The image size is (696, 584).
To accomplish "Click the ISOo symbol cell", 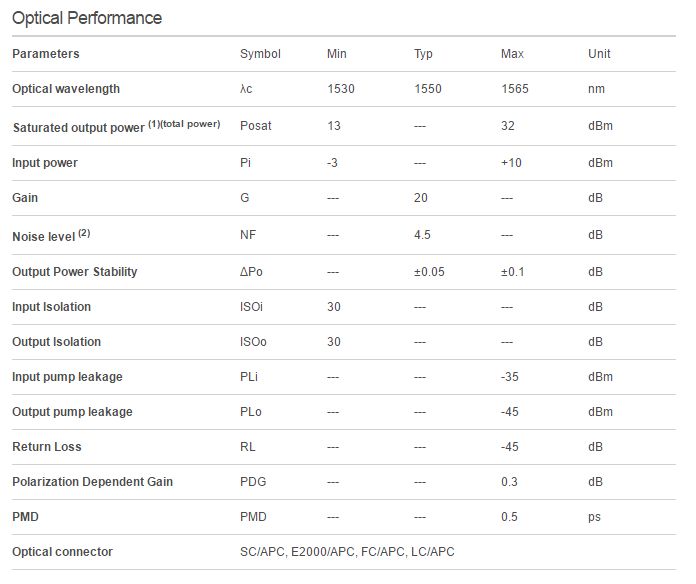I will 253,342.
